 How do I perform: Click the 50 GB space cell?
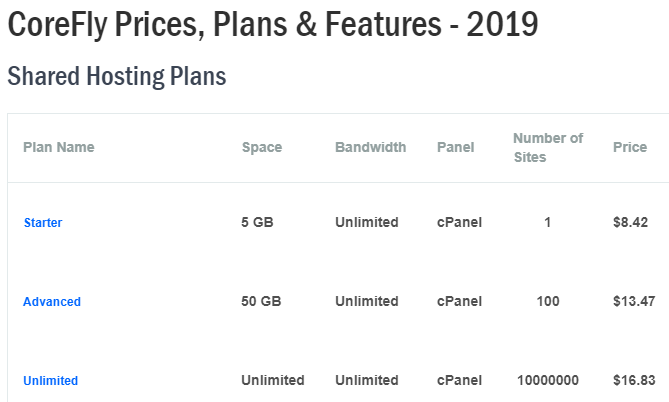click(263, 301)
